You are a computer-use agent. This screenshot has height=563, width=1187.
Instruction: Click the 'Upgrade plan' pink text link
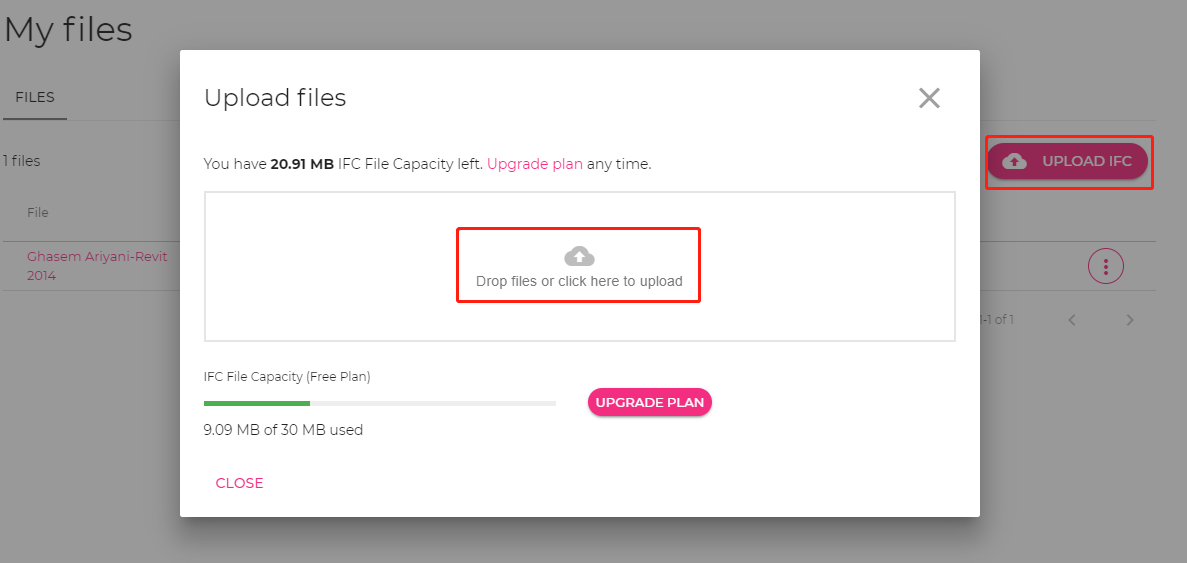point(534,164)
